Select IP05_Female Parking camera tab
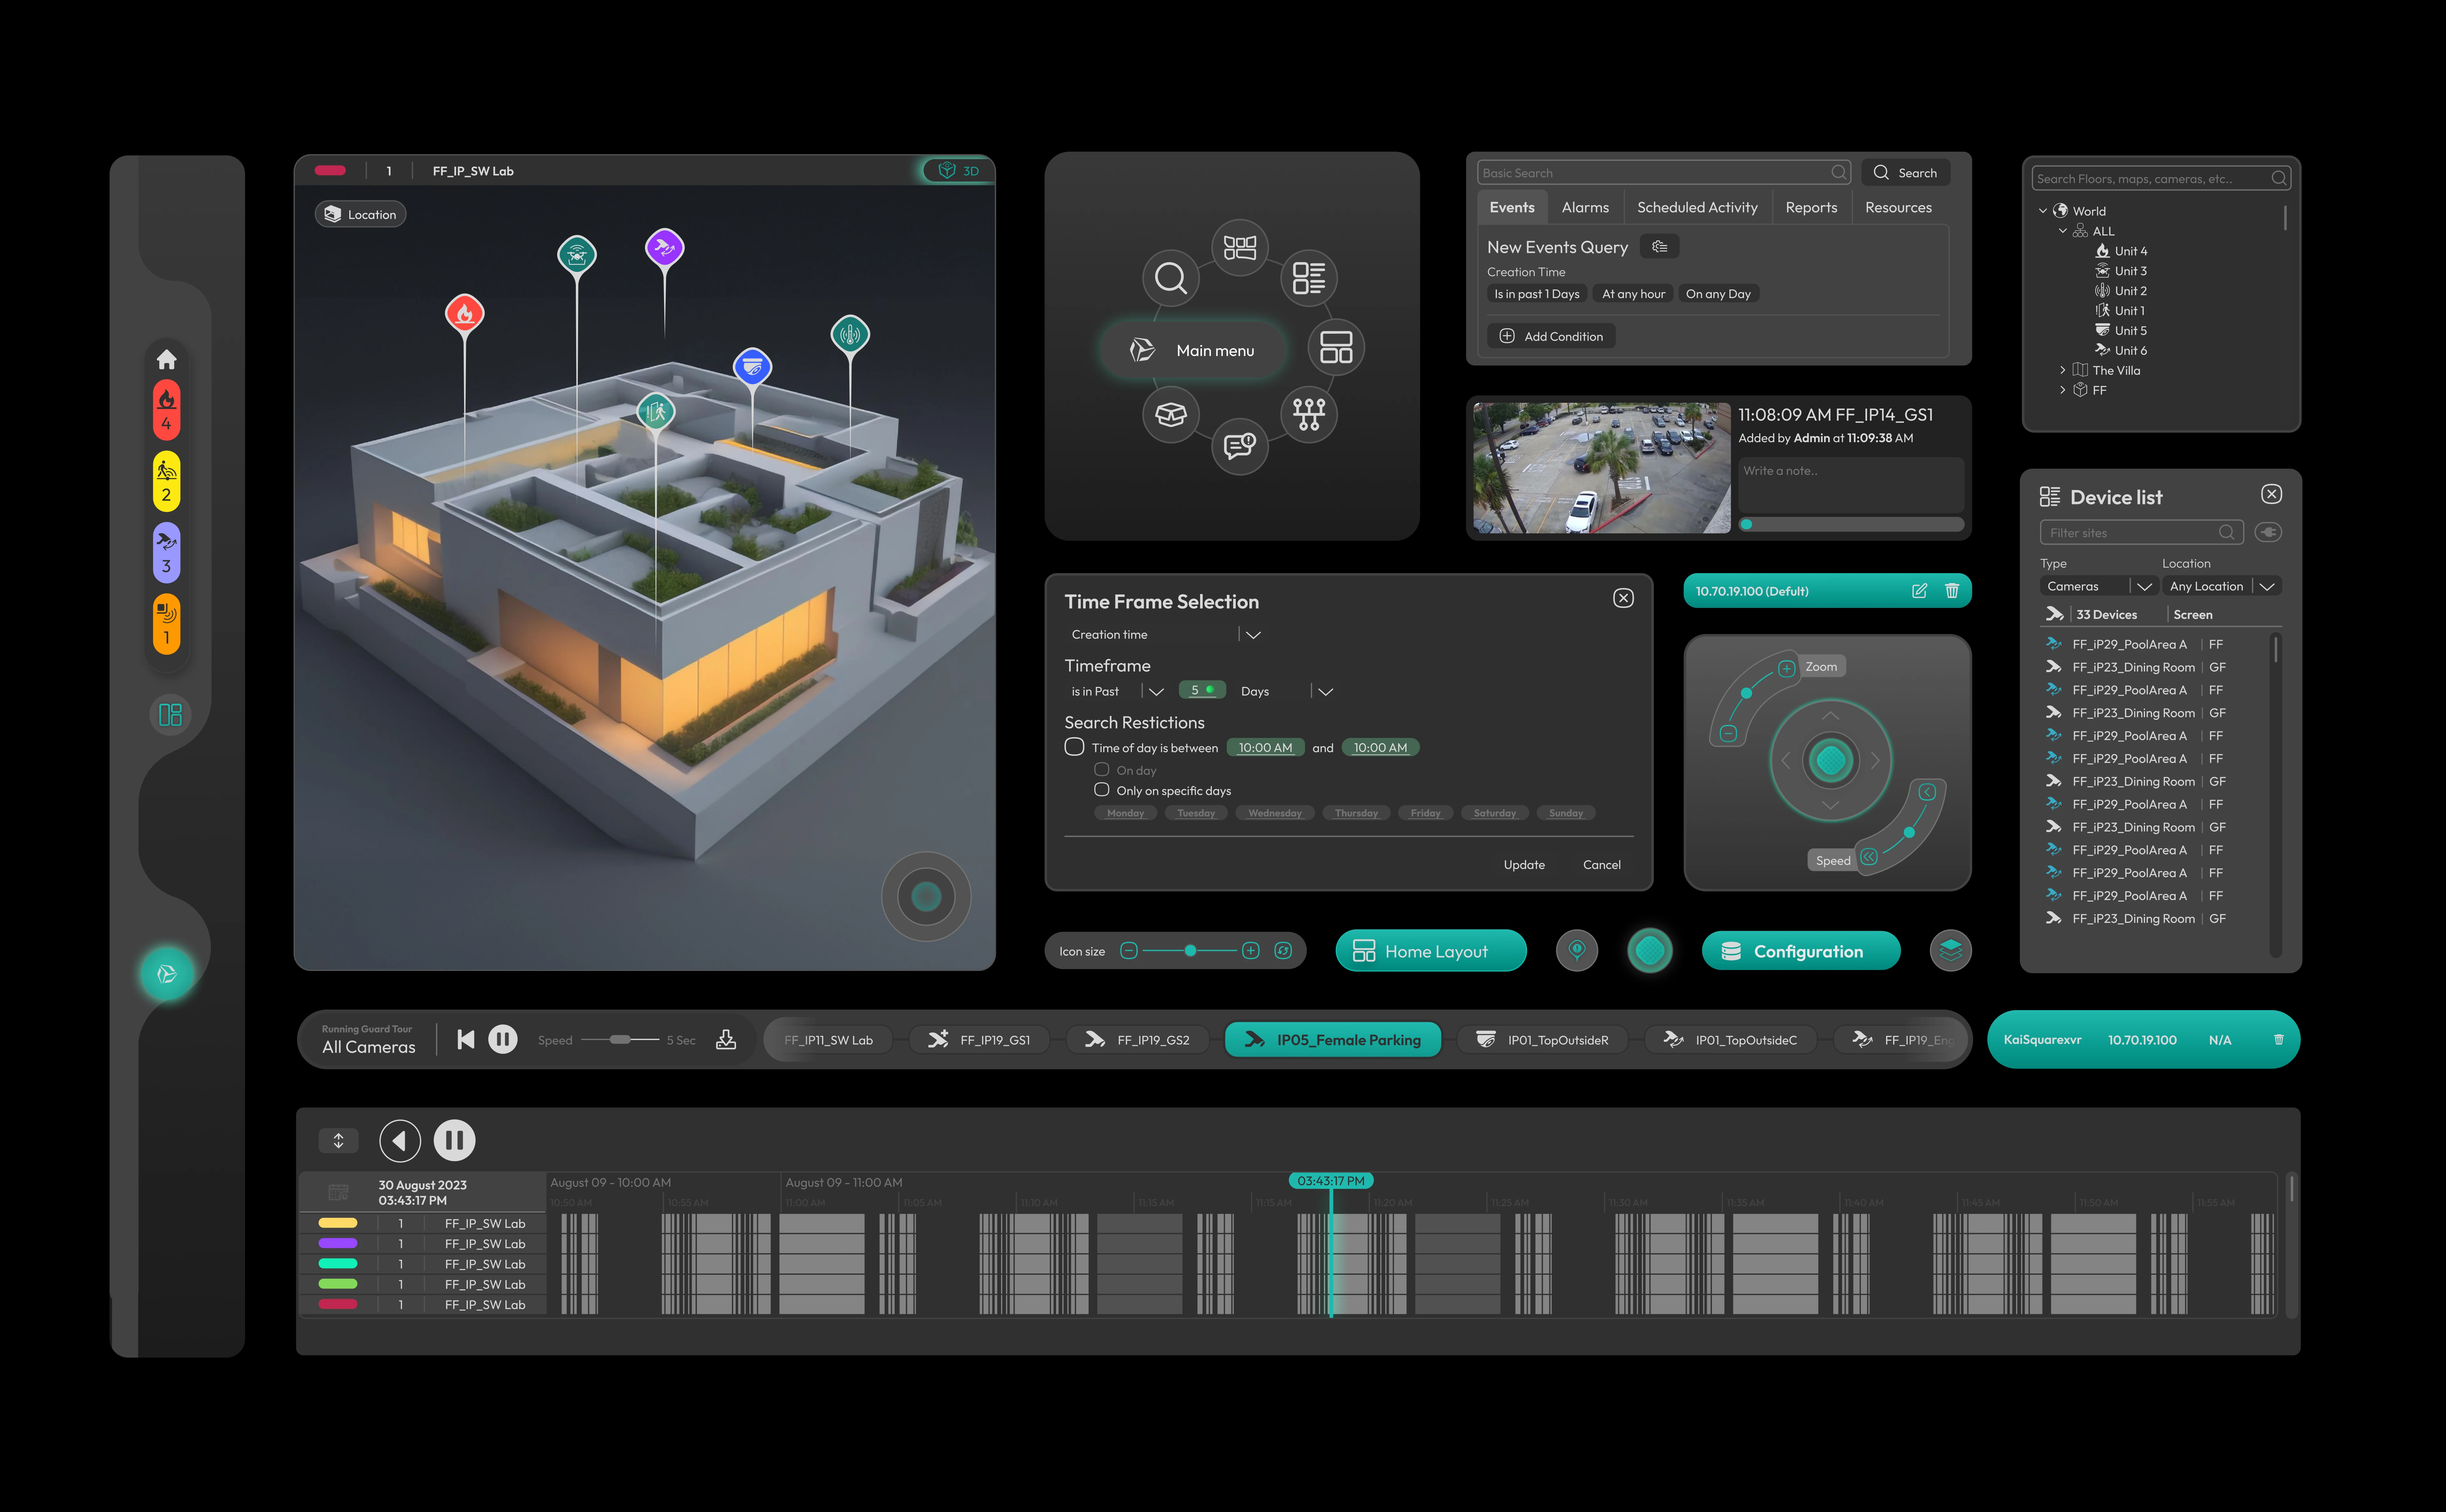This screenshot has width=2446, height=1512. click(x=1333, y=1040)
